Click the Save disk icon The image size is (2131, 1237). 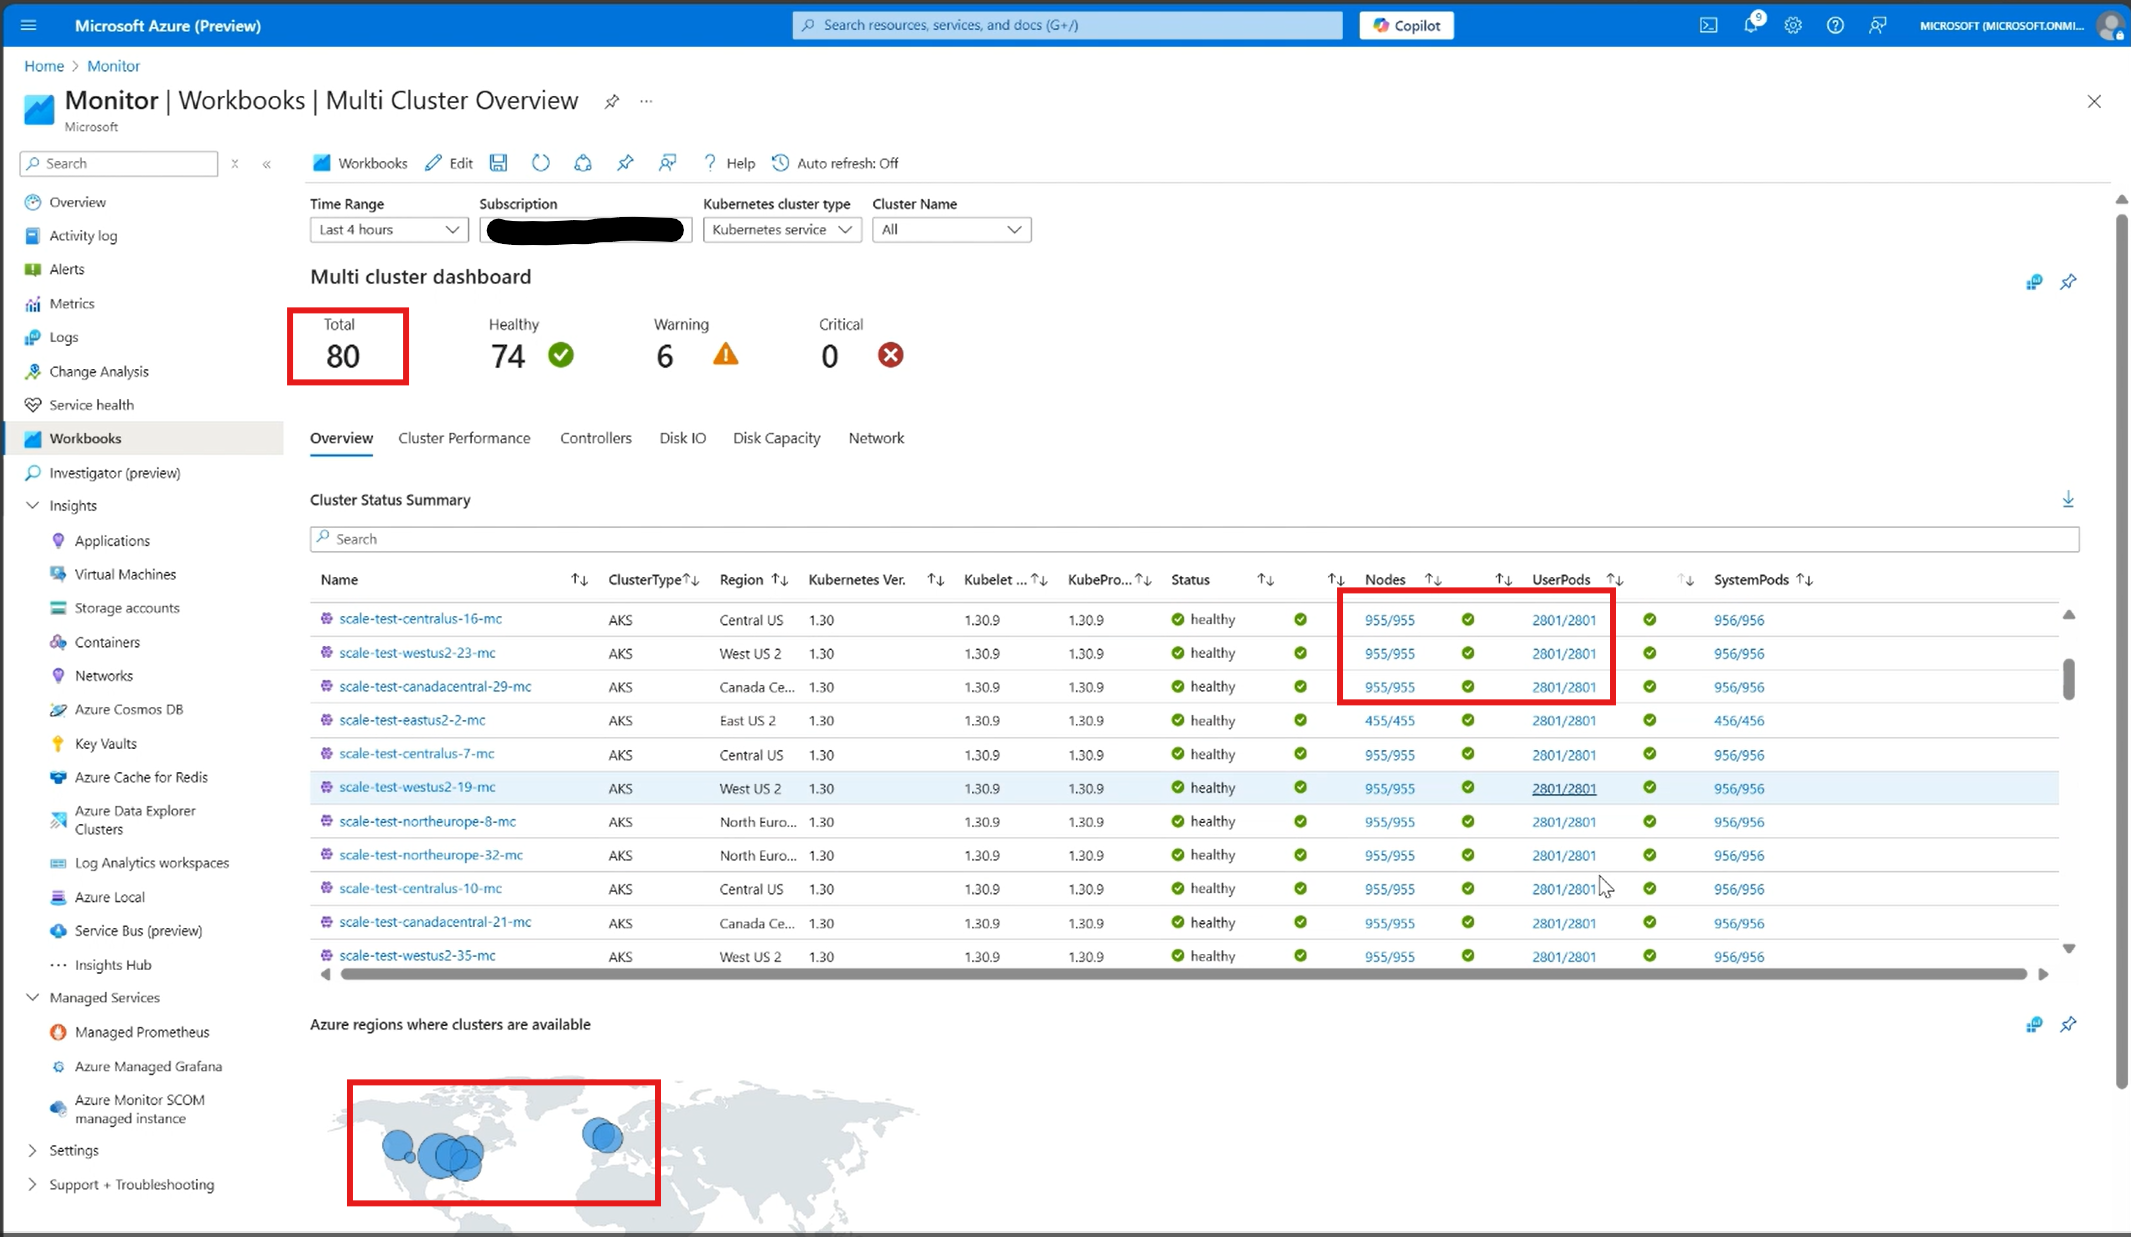tap(498, 163)
